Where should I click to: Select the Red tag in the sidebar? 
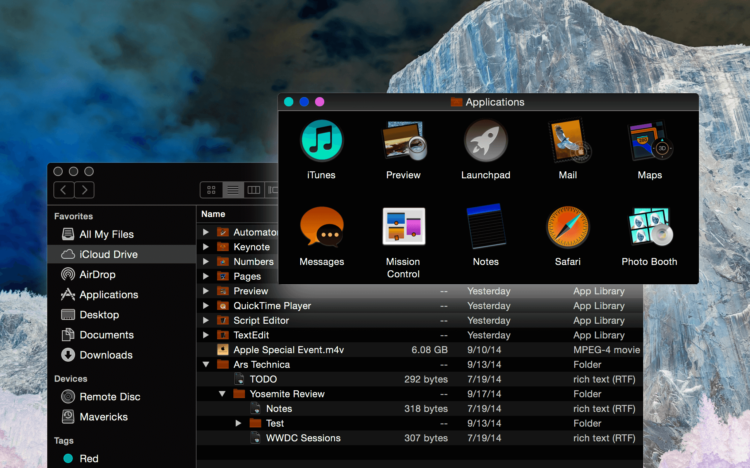coord(121,458)
